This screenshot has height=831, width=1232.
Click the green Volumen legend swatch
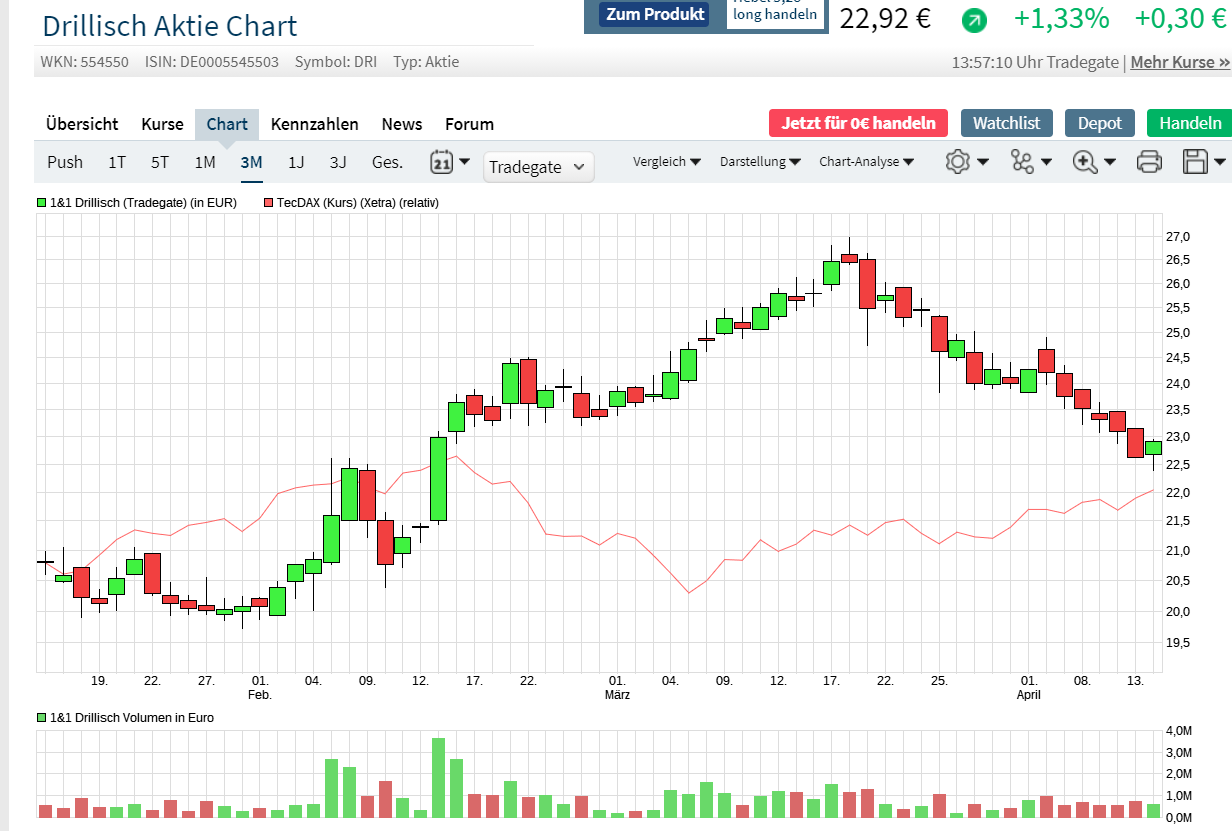coord(41,718)
